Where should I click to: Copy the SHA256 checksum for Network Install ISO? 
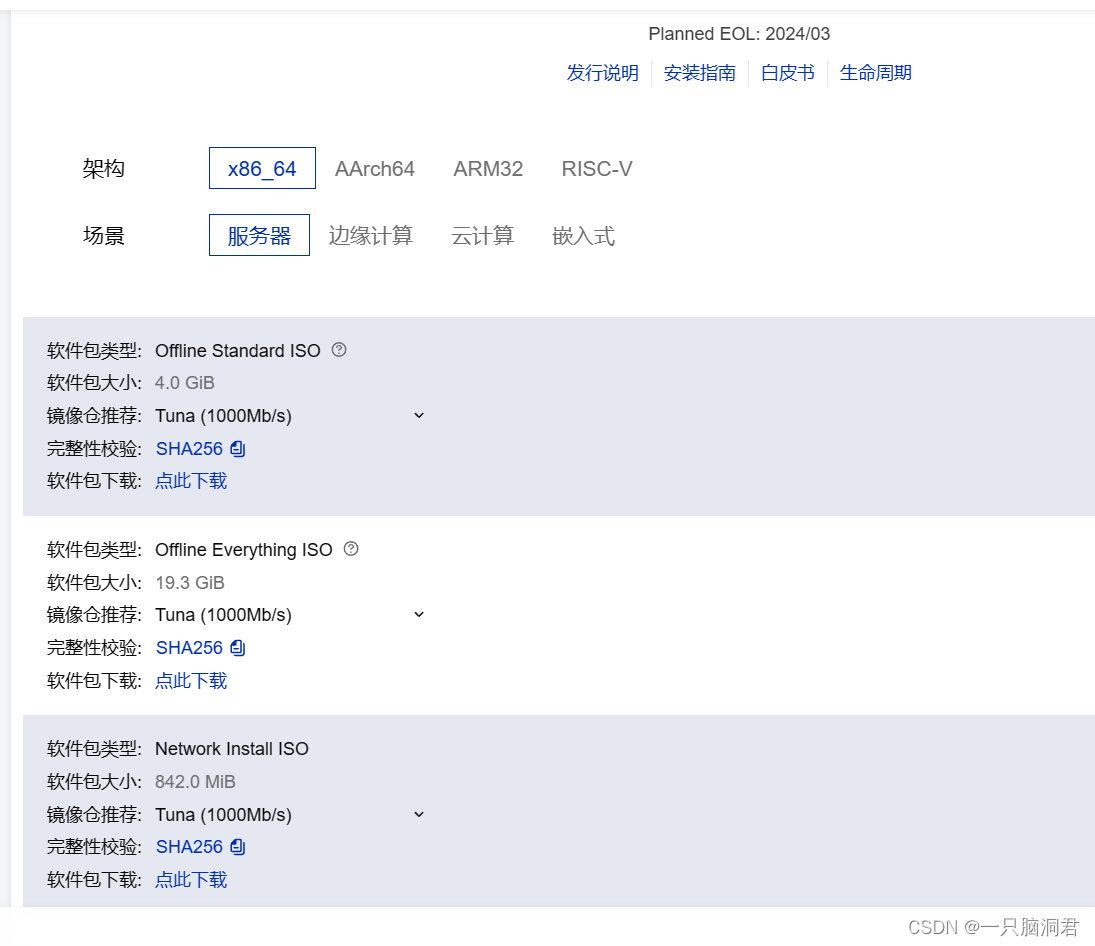click(237, 846)
